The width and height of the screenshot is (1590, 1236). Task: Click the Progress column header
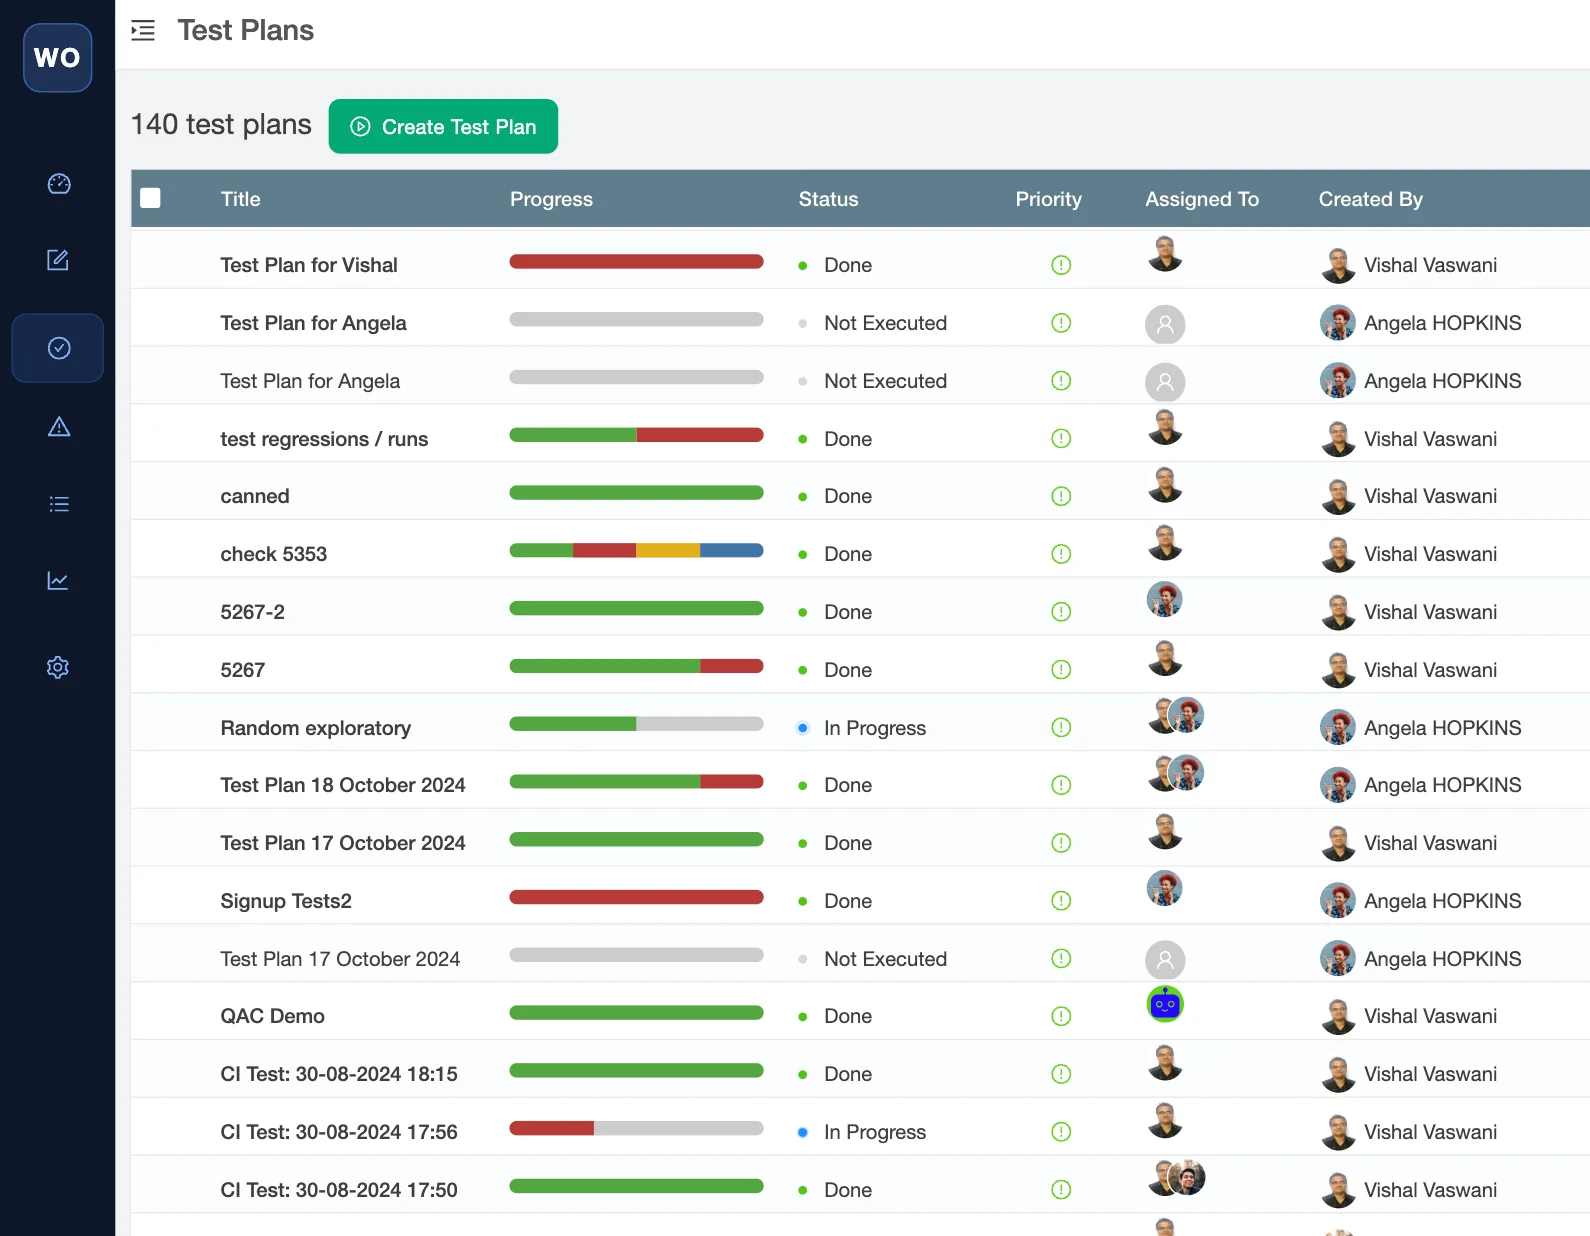551,199
